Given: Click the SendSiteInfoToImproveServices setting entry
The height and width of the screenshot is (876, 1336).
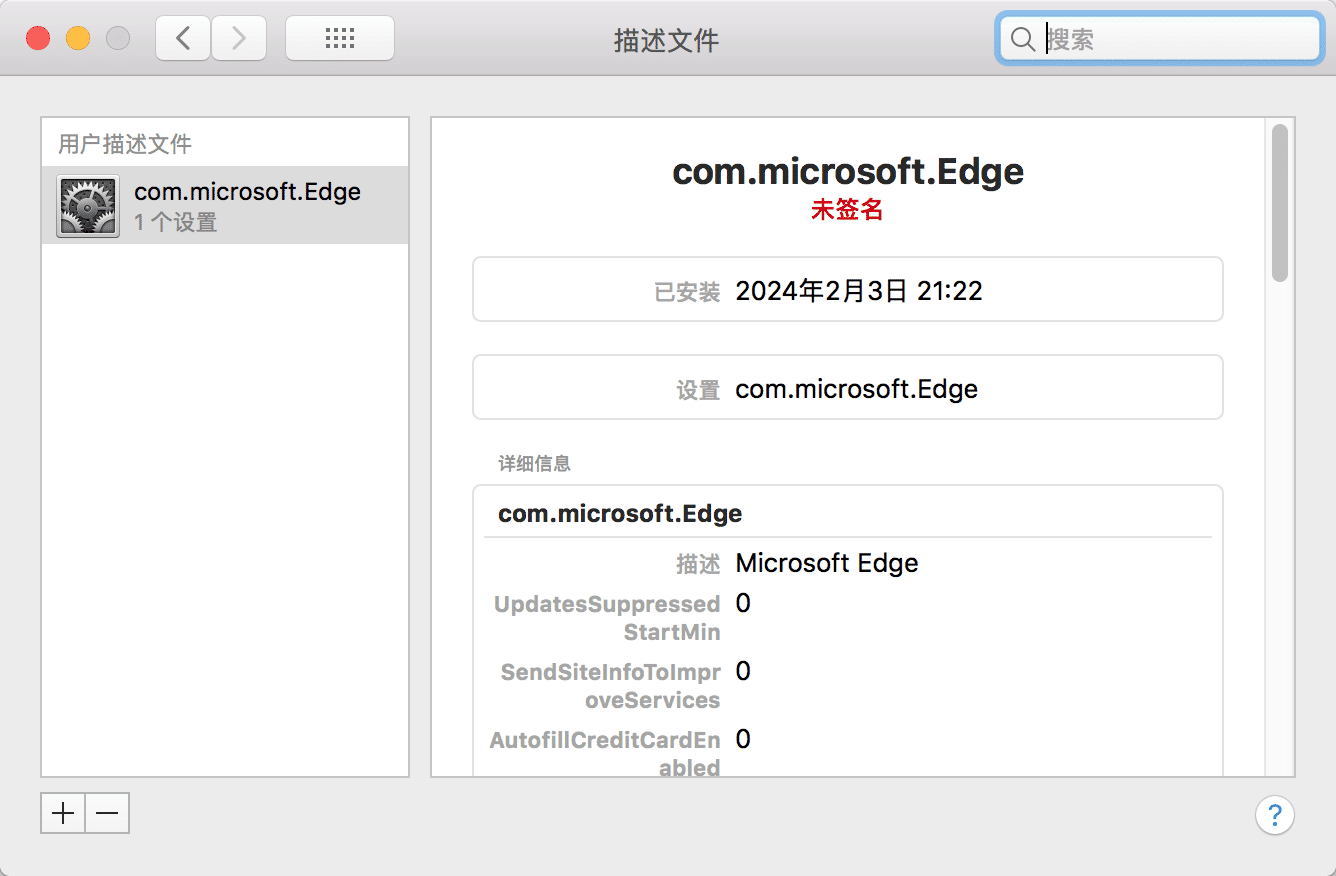Looking at the screenshot, I should pos(610,686).
